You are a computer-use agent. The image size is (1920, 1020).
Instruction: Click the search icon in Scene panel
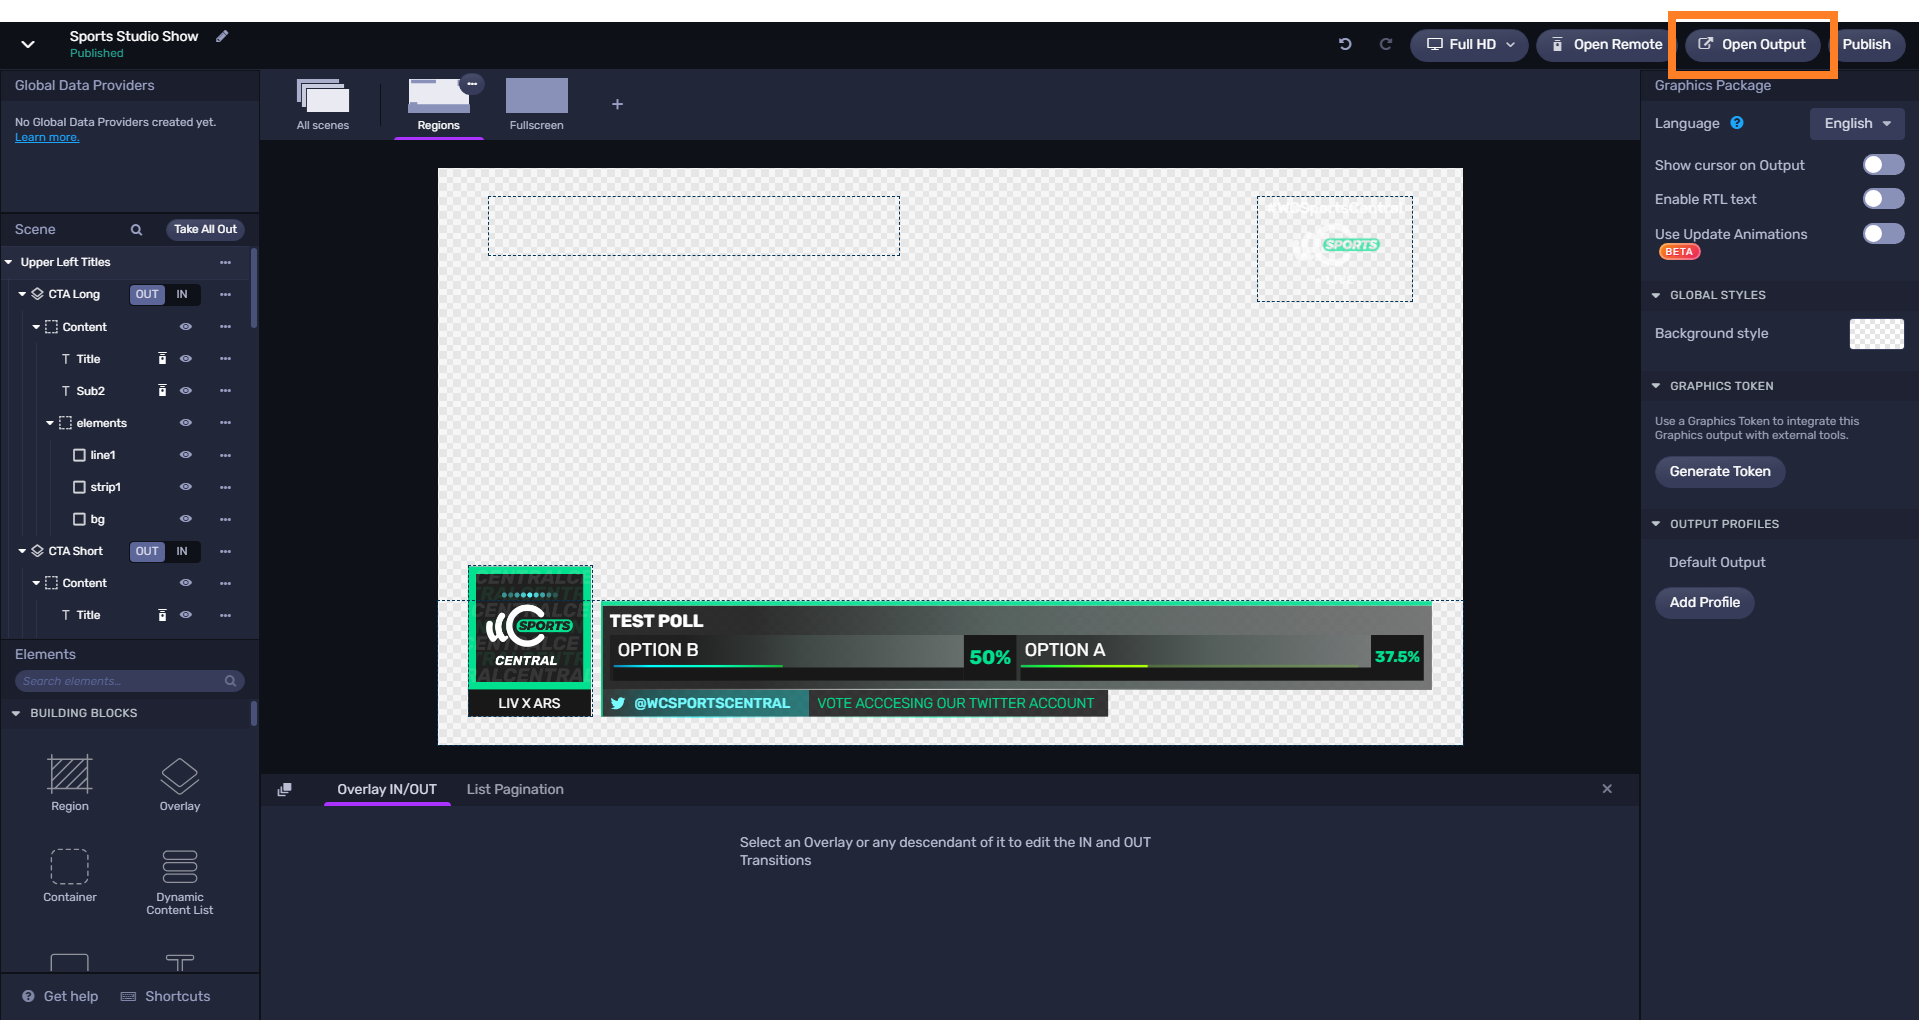[x=136, y=230]
